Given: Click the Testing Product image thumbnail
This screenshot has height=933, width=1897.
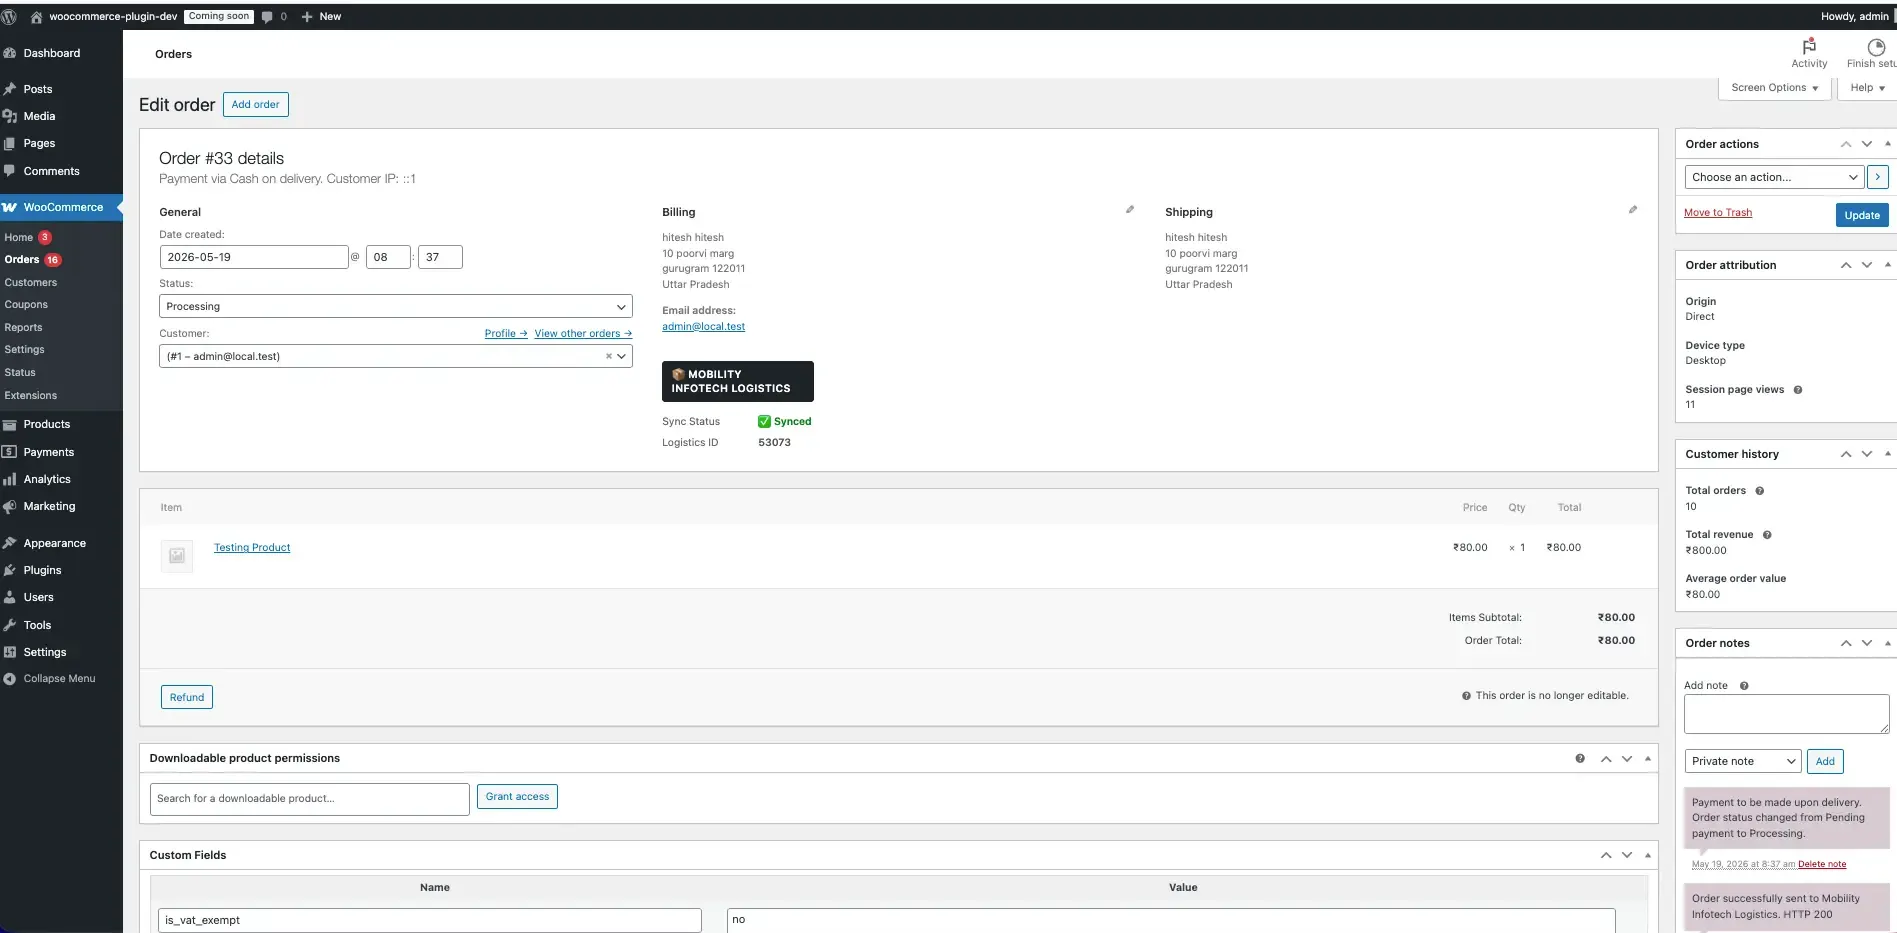Looking at the screenshot, I should coord(177,556).
